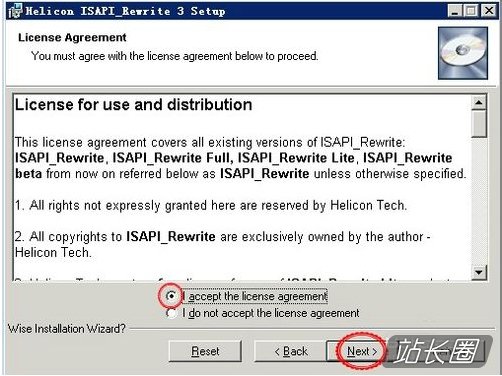Click the installer icon in title bar

click(x=15, y=11)
